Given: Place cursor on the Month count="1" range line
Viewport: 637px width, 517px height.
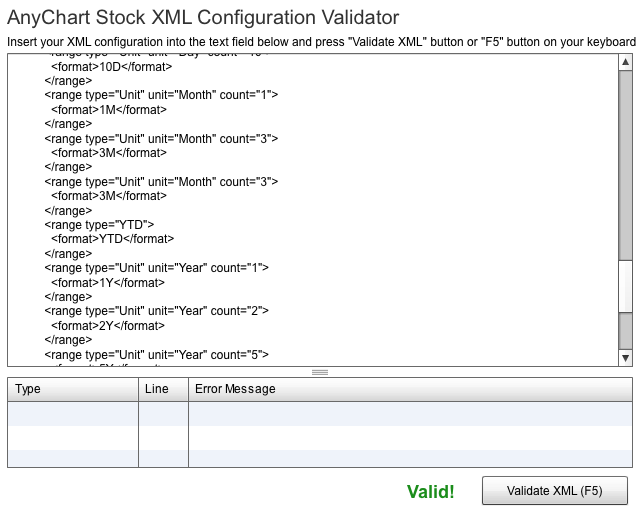Looking at the screenshot, I should [x=161, y=95].
